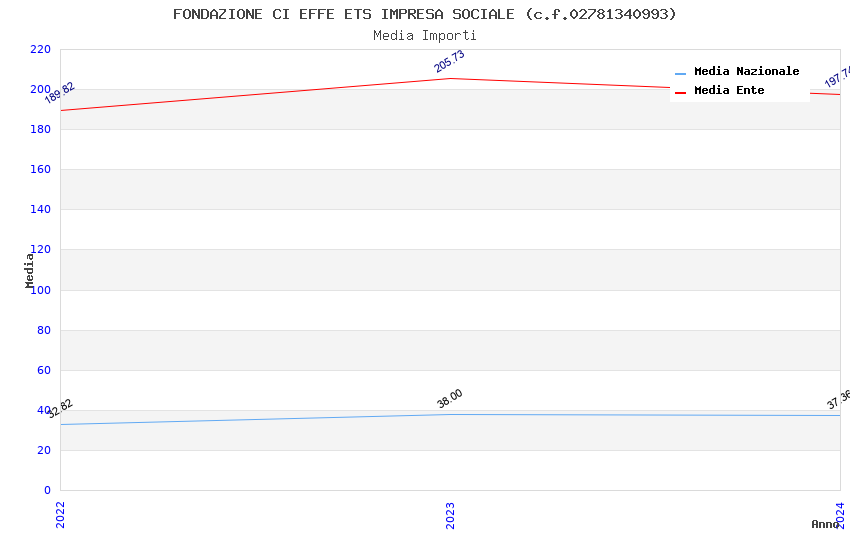Click the 0 y-axis tick label
The height and width of the screenshot is (550, 850).
pos(47,490)
